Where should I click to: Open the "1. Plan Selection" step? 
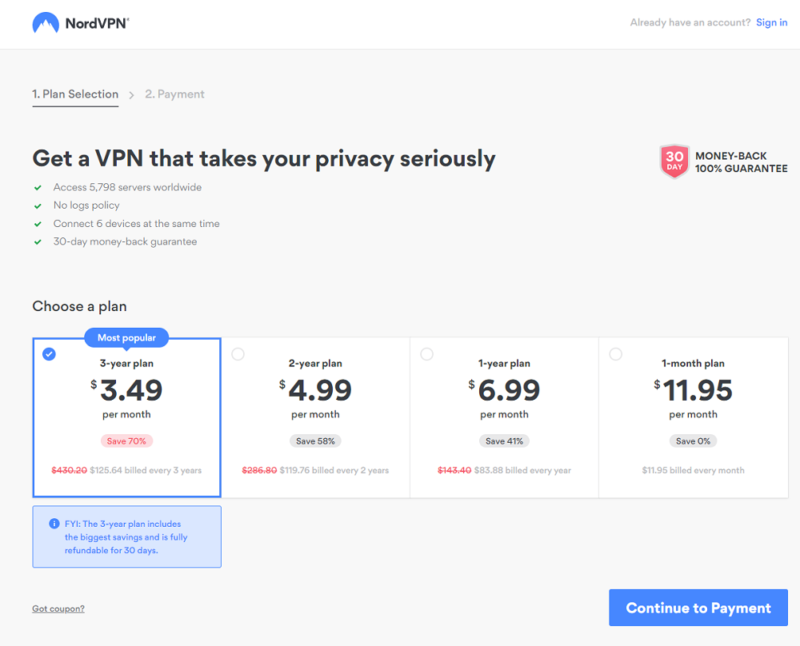click(x=75, y=93)
